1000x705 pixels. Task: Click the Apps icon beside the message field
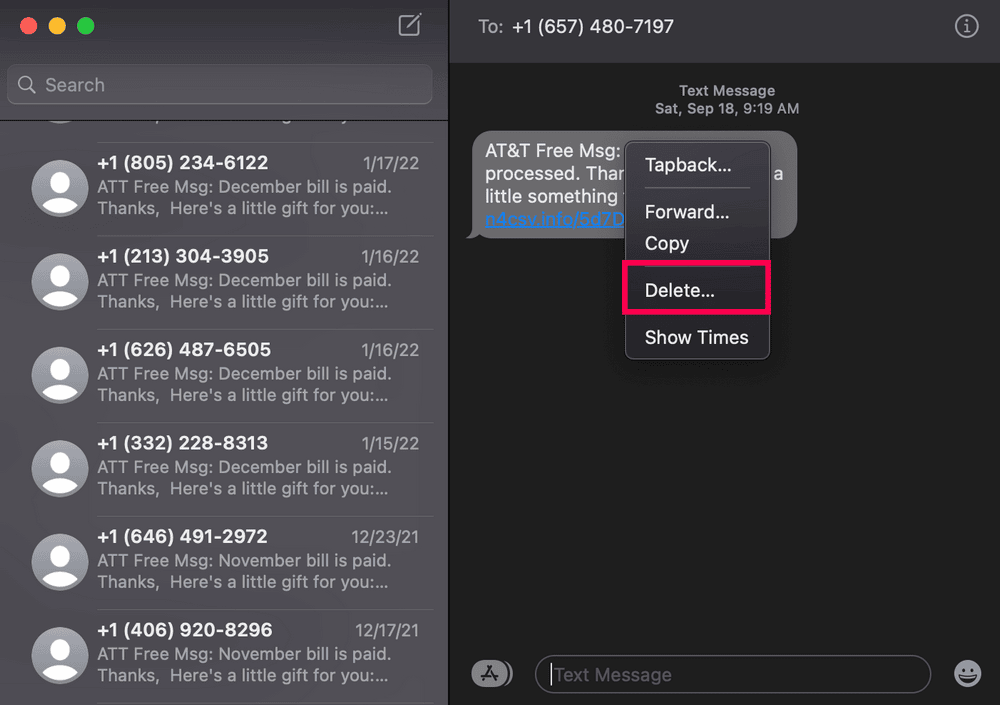491,673
